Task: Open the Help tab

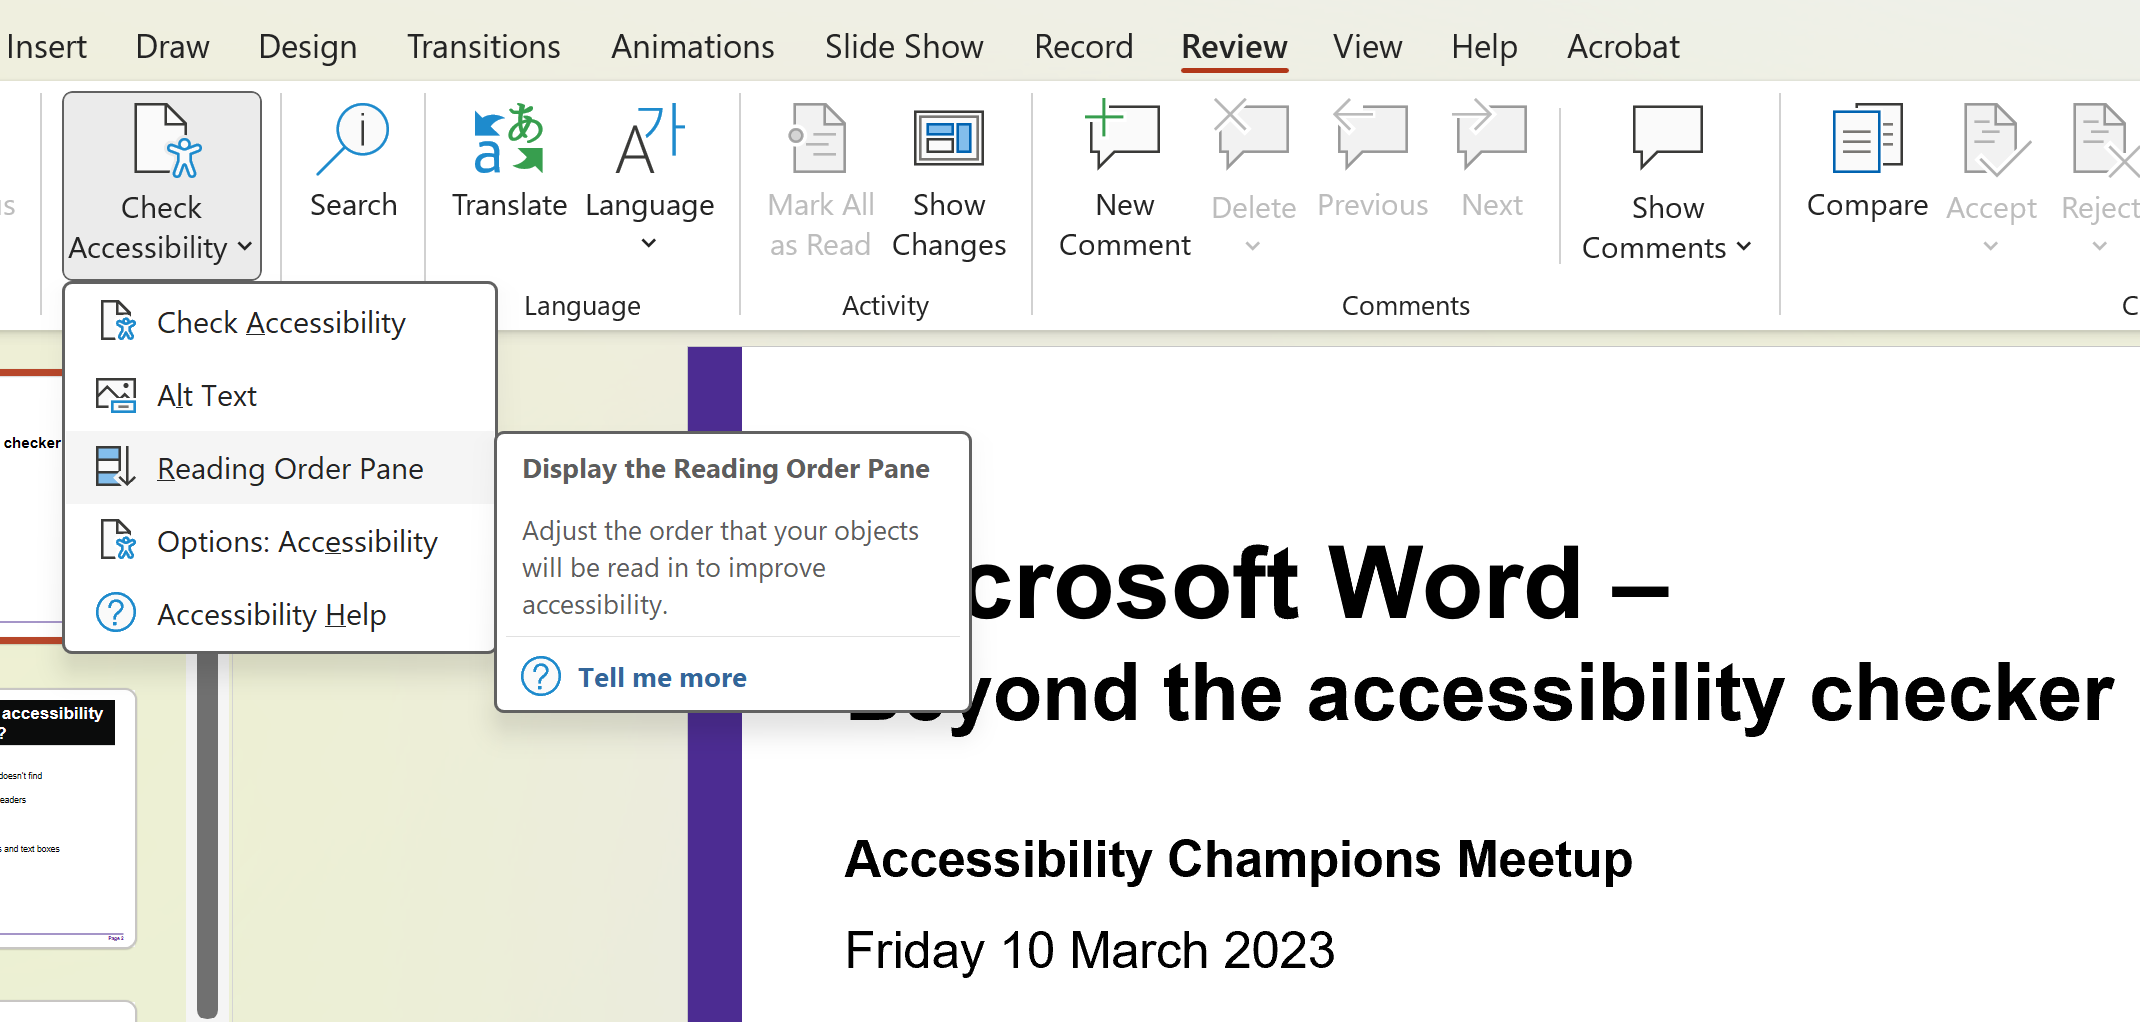Action: pos(1484,47)
